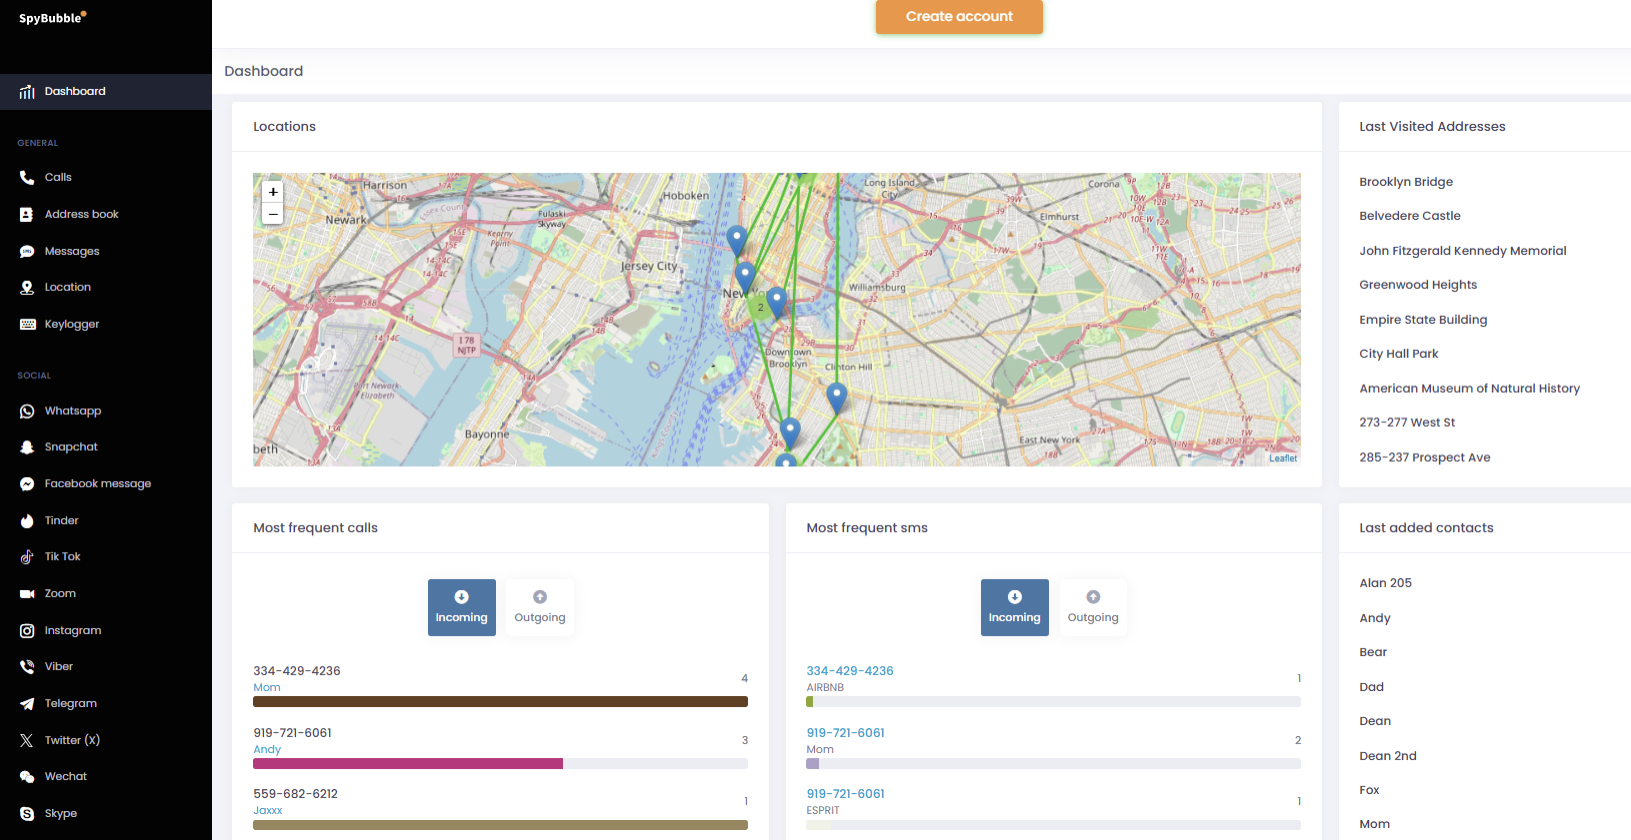Select Outgoing tab in Most frequent sms

pos(1093,607)
